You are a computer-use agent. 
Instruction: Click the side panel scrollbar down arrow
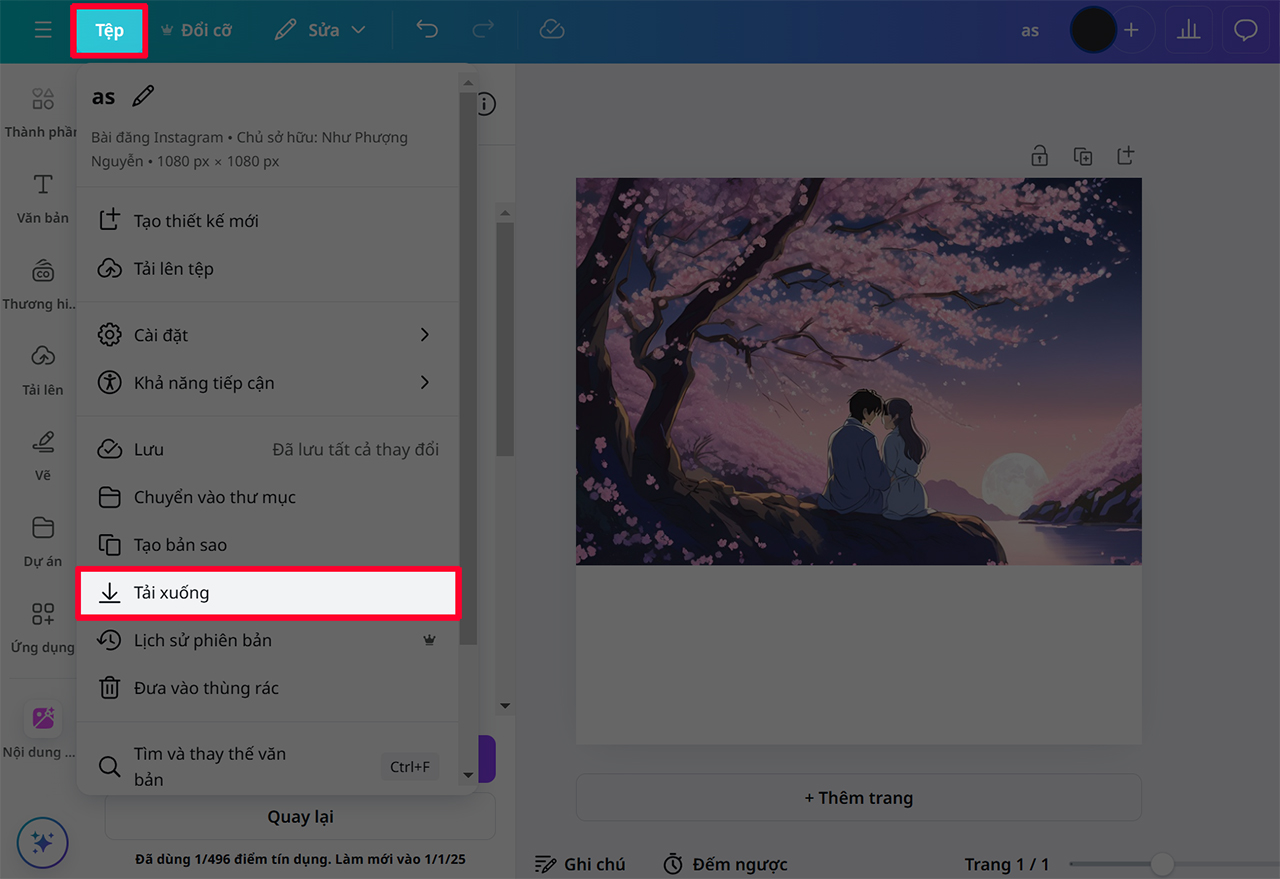505,706
